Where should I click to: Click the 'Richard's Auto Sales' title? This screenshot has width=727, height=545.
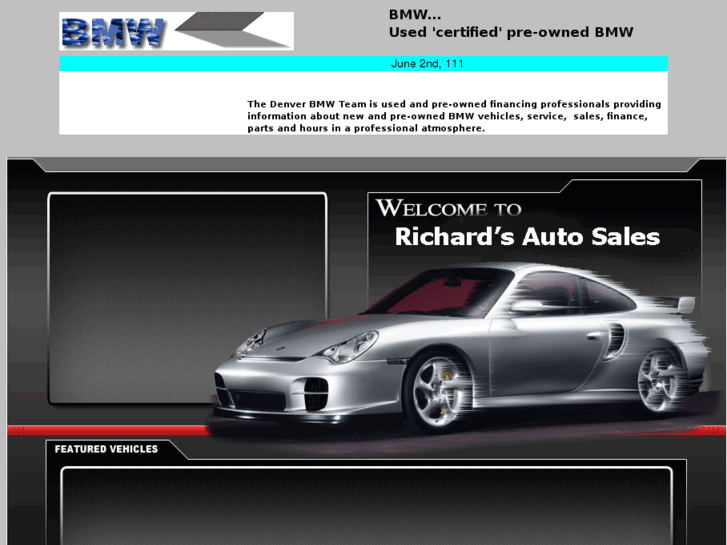[x=527, y=237]
